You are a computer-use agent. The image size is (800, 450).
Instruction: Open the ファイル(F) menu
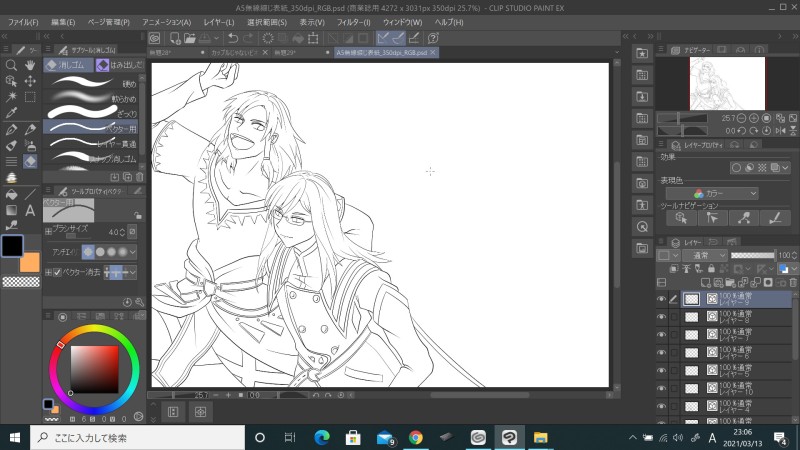23,22
